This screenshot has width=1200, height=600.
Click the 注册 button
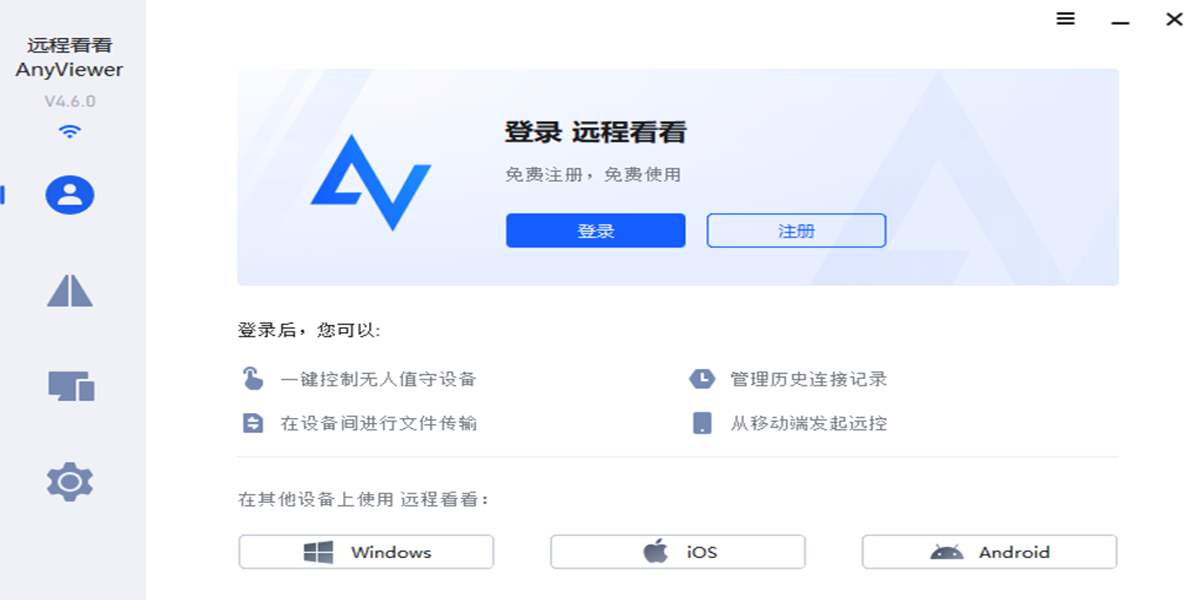tap(796, 230)
